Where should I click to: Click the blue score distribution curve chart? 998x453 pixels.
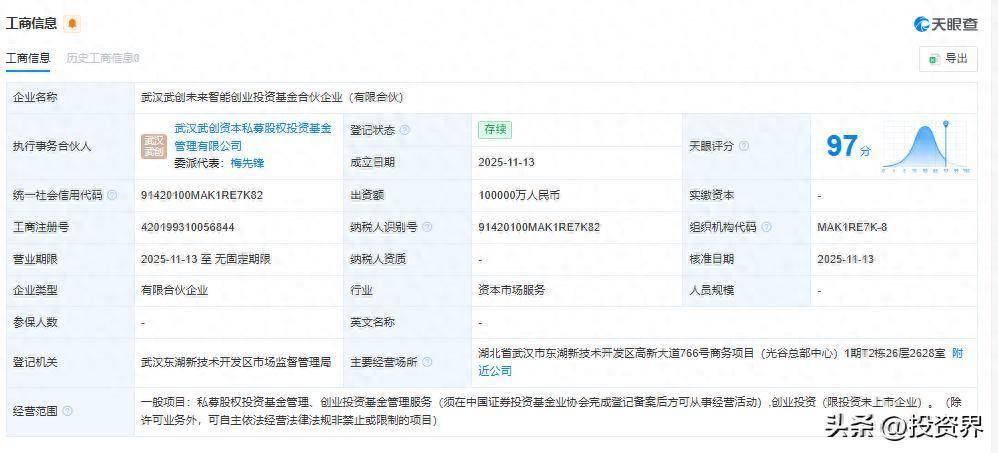click(925, 147)
